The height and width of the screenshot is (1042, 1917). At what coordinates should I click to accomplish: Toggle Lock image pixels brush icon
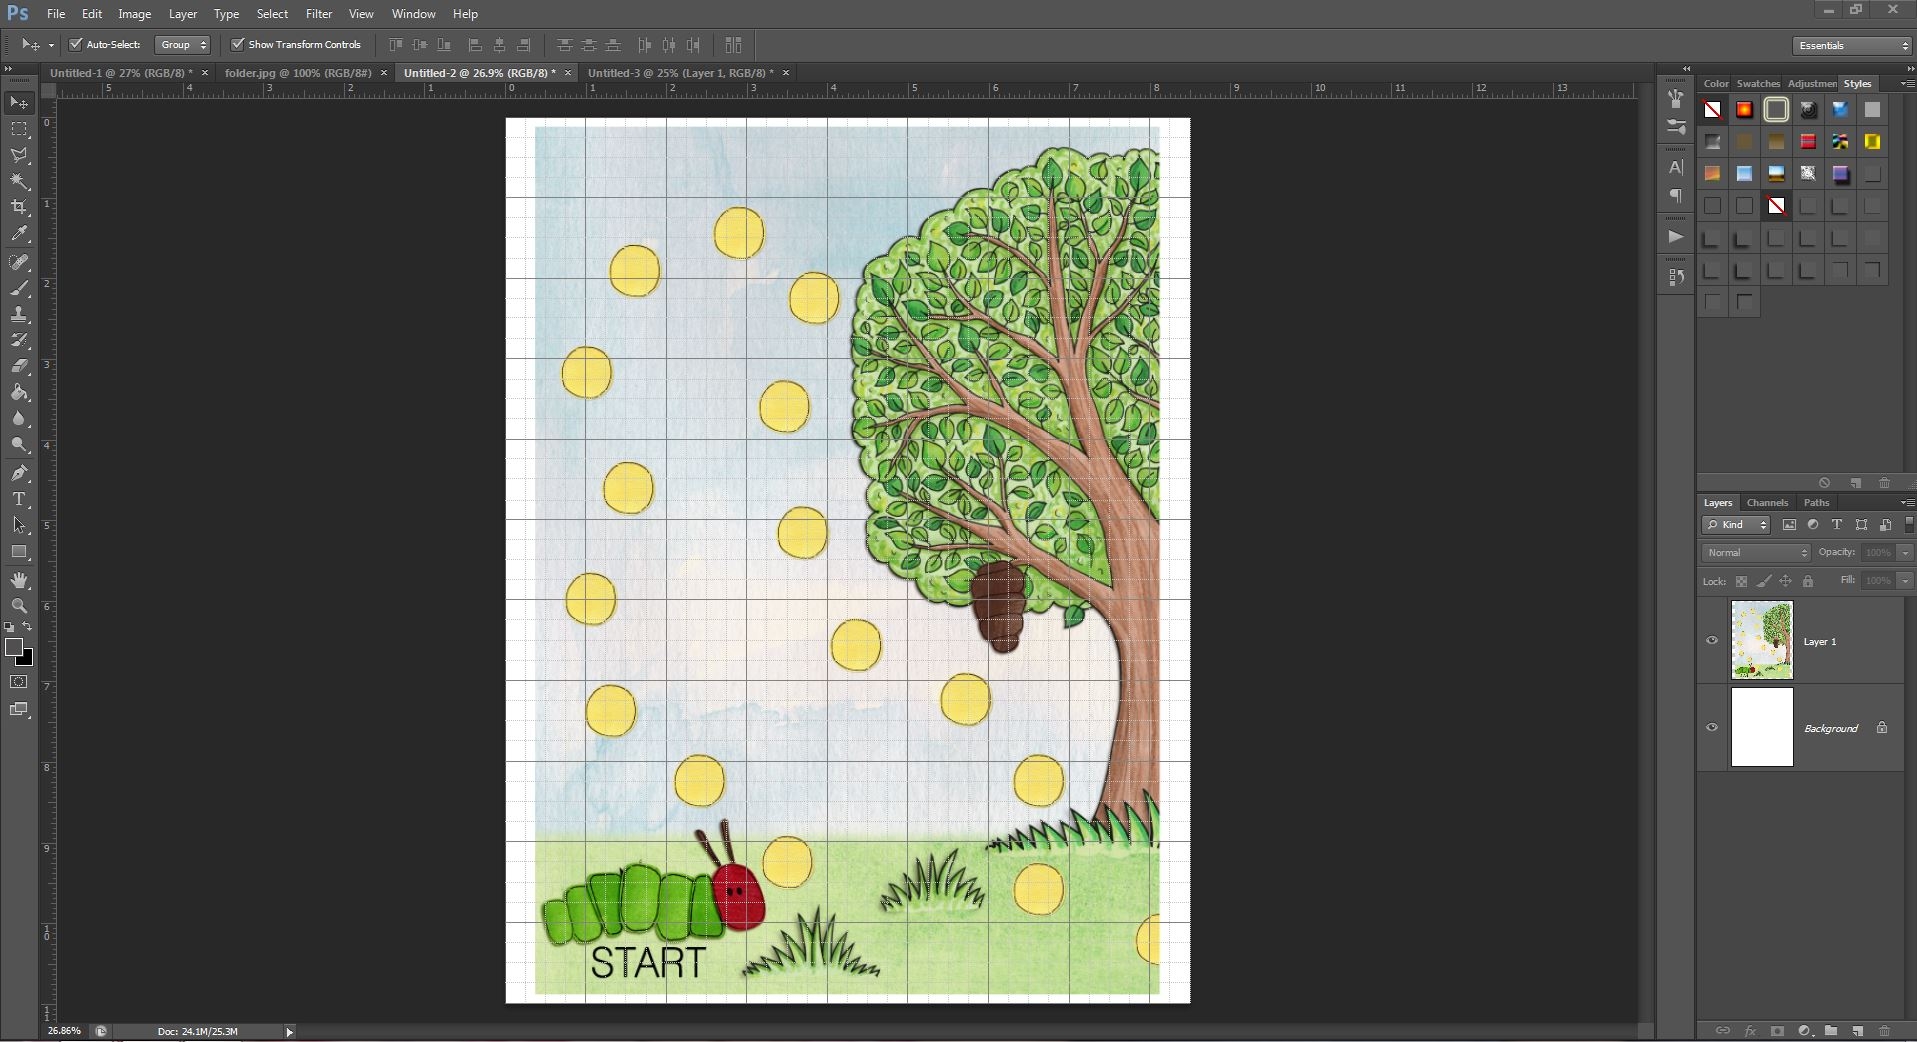click(1764, 581)
